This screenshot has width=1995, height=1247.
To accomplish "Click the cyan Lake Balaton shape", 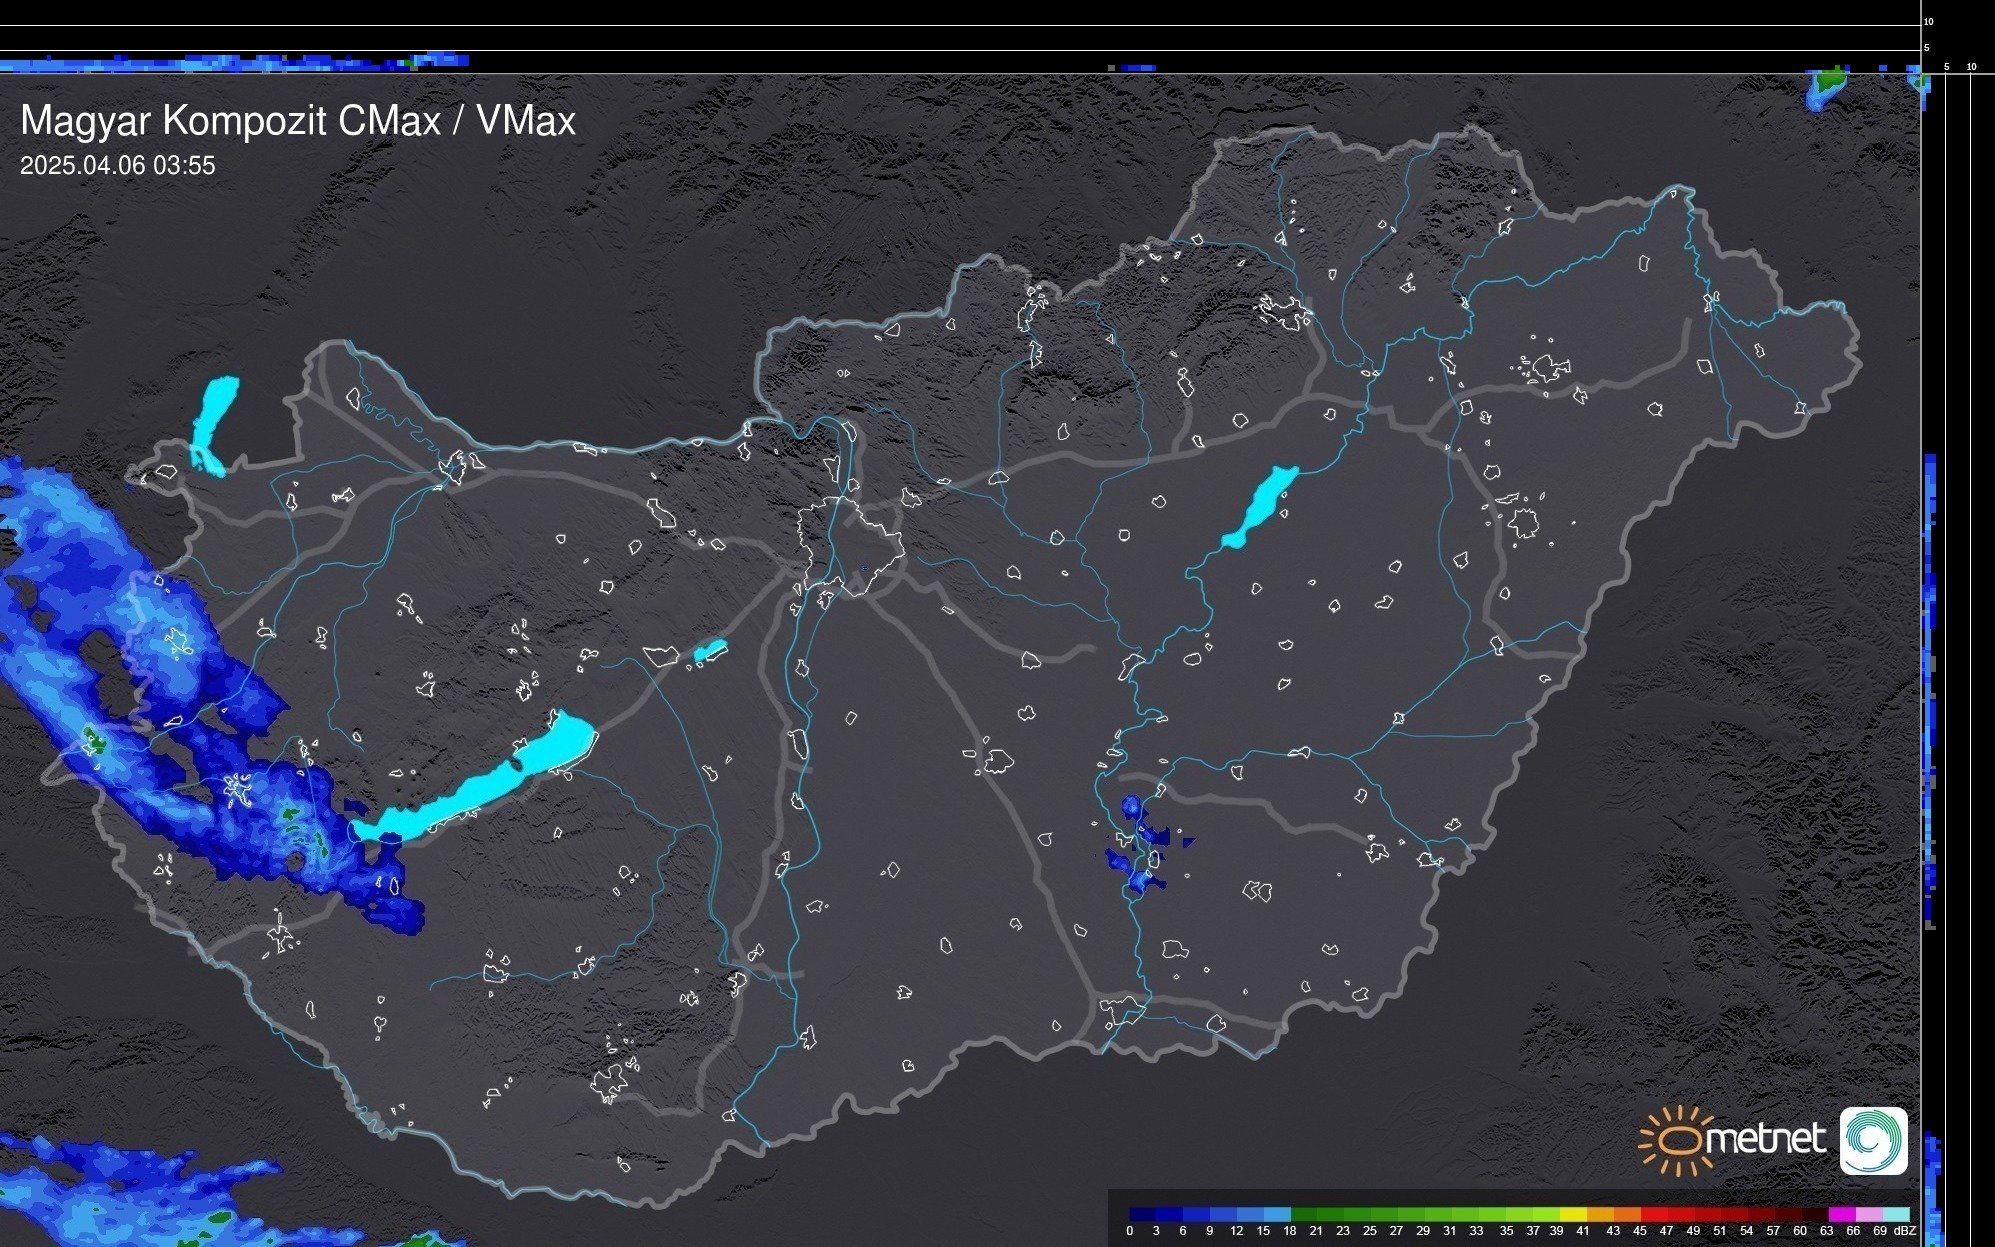I will (x=478, y=790).
